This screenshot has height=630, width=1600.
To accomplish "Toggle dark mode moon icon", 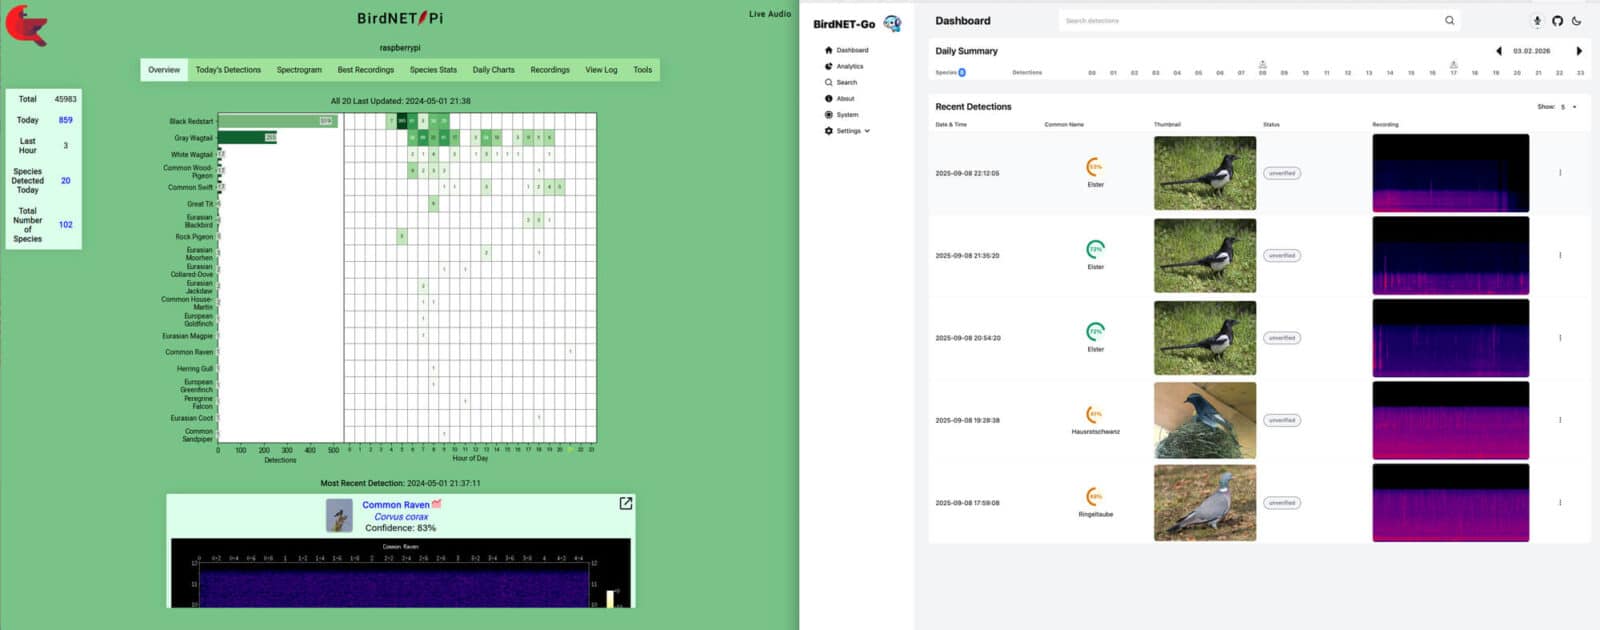I will coord(1577,21).
